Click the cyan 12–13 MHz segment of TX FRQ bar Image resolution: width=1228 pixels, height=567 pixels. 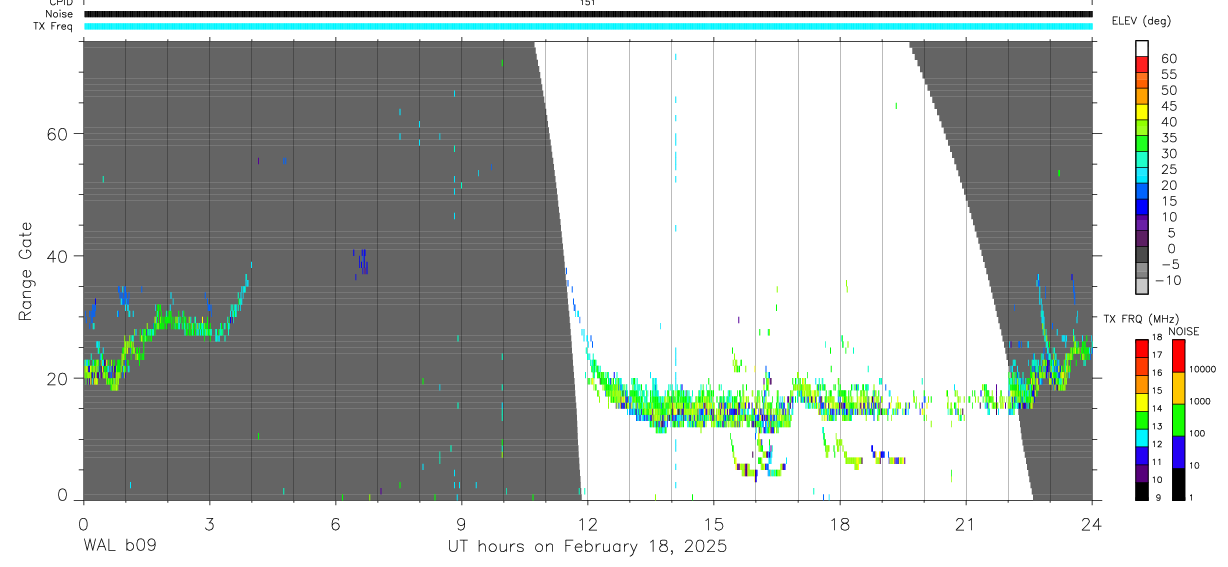click(1142, 437)
